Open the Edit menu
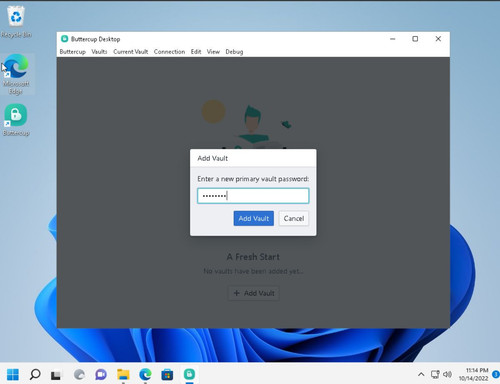The image size is (500, 384). pos(196,52)
